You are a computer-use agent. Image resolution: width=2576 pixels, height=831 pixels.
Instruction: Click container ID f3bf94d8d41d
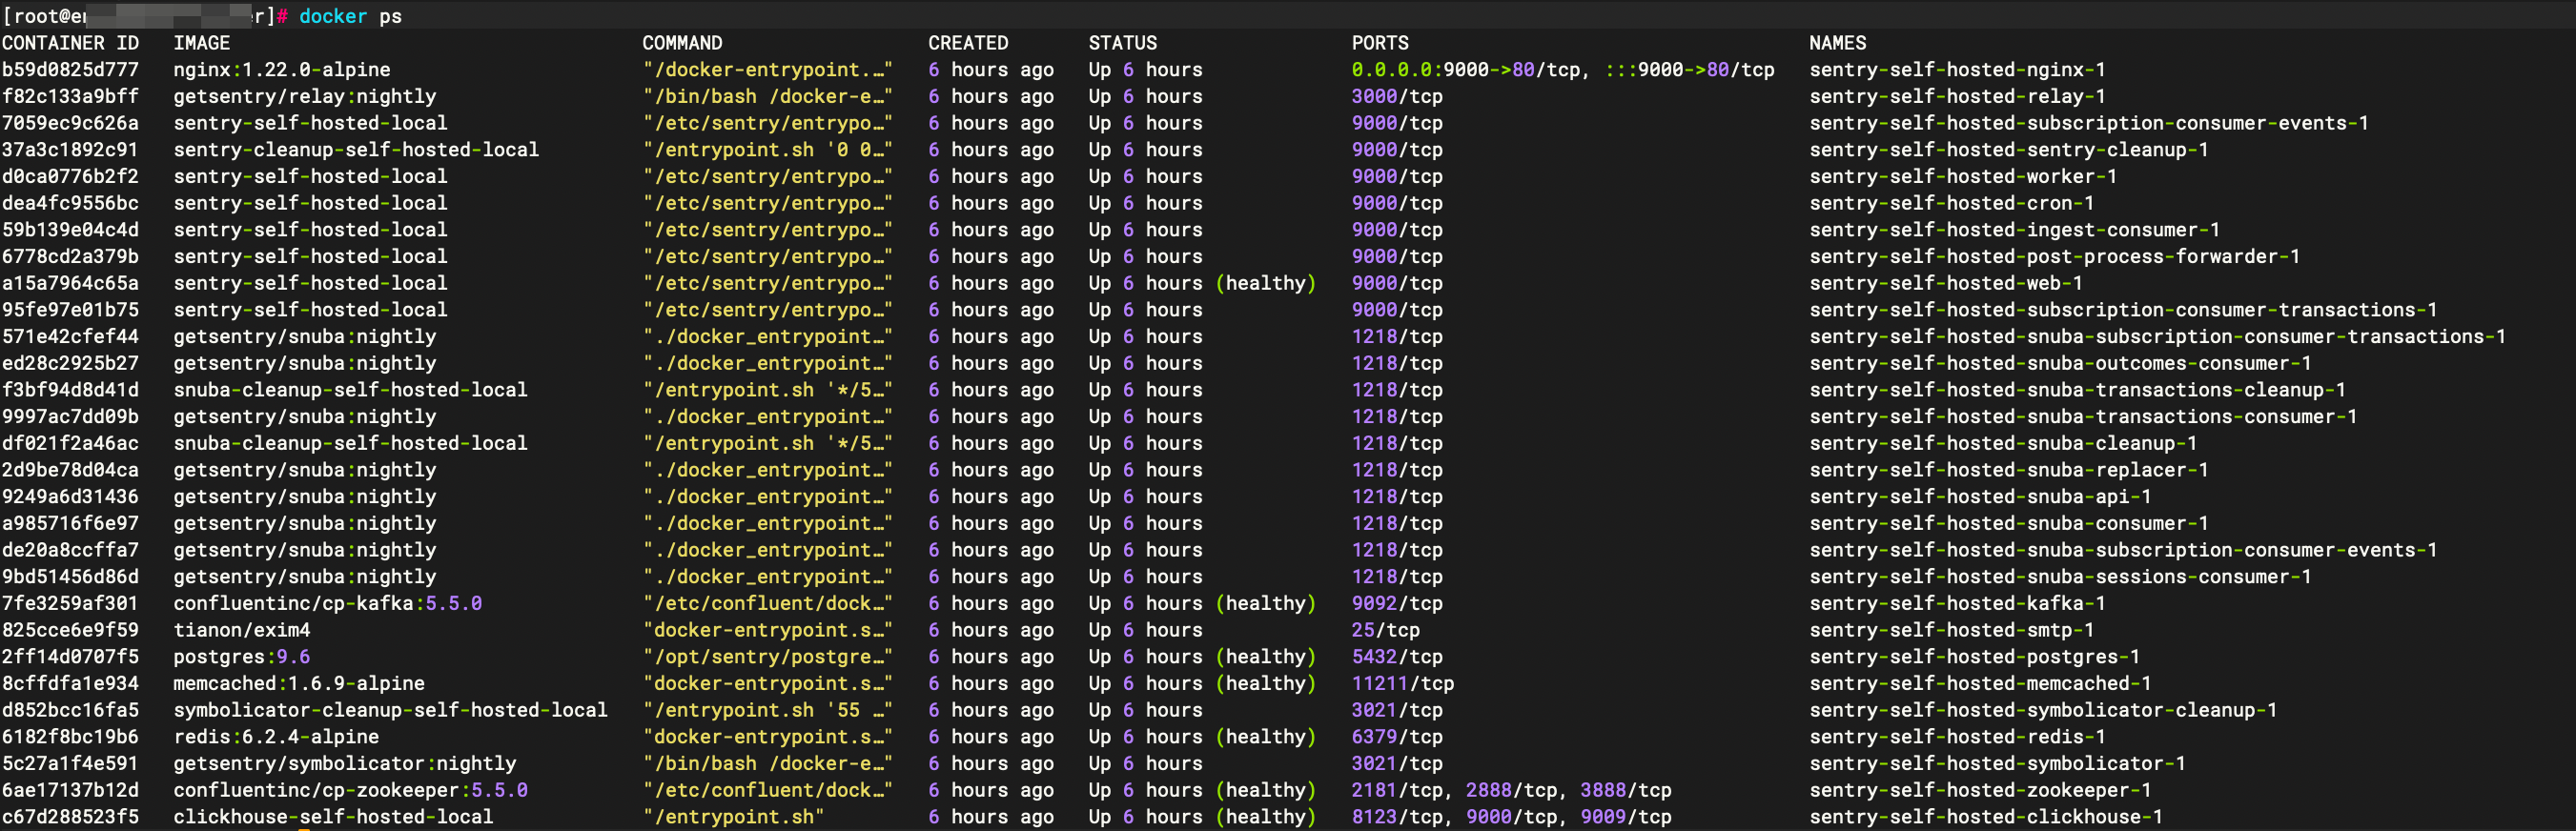click(x=70, y=390)
